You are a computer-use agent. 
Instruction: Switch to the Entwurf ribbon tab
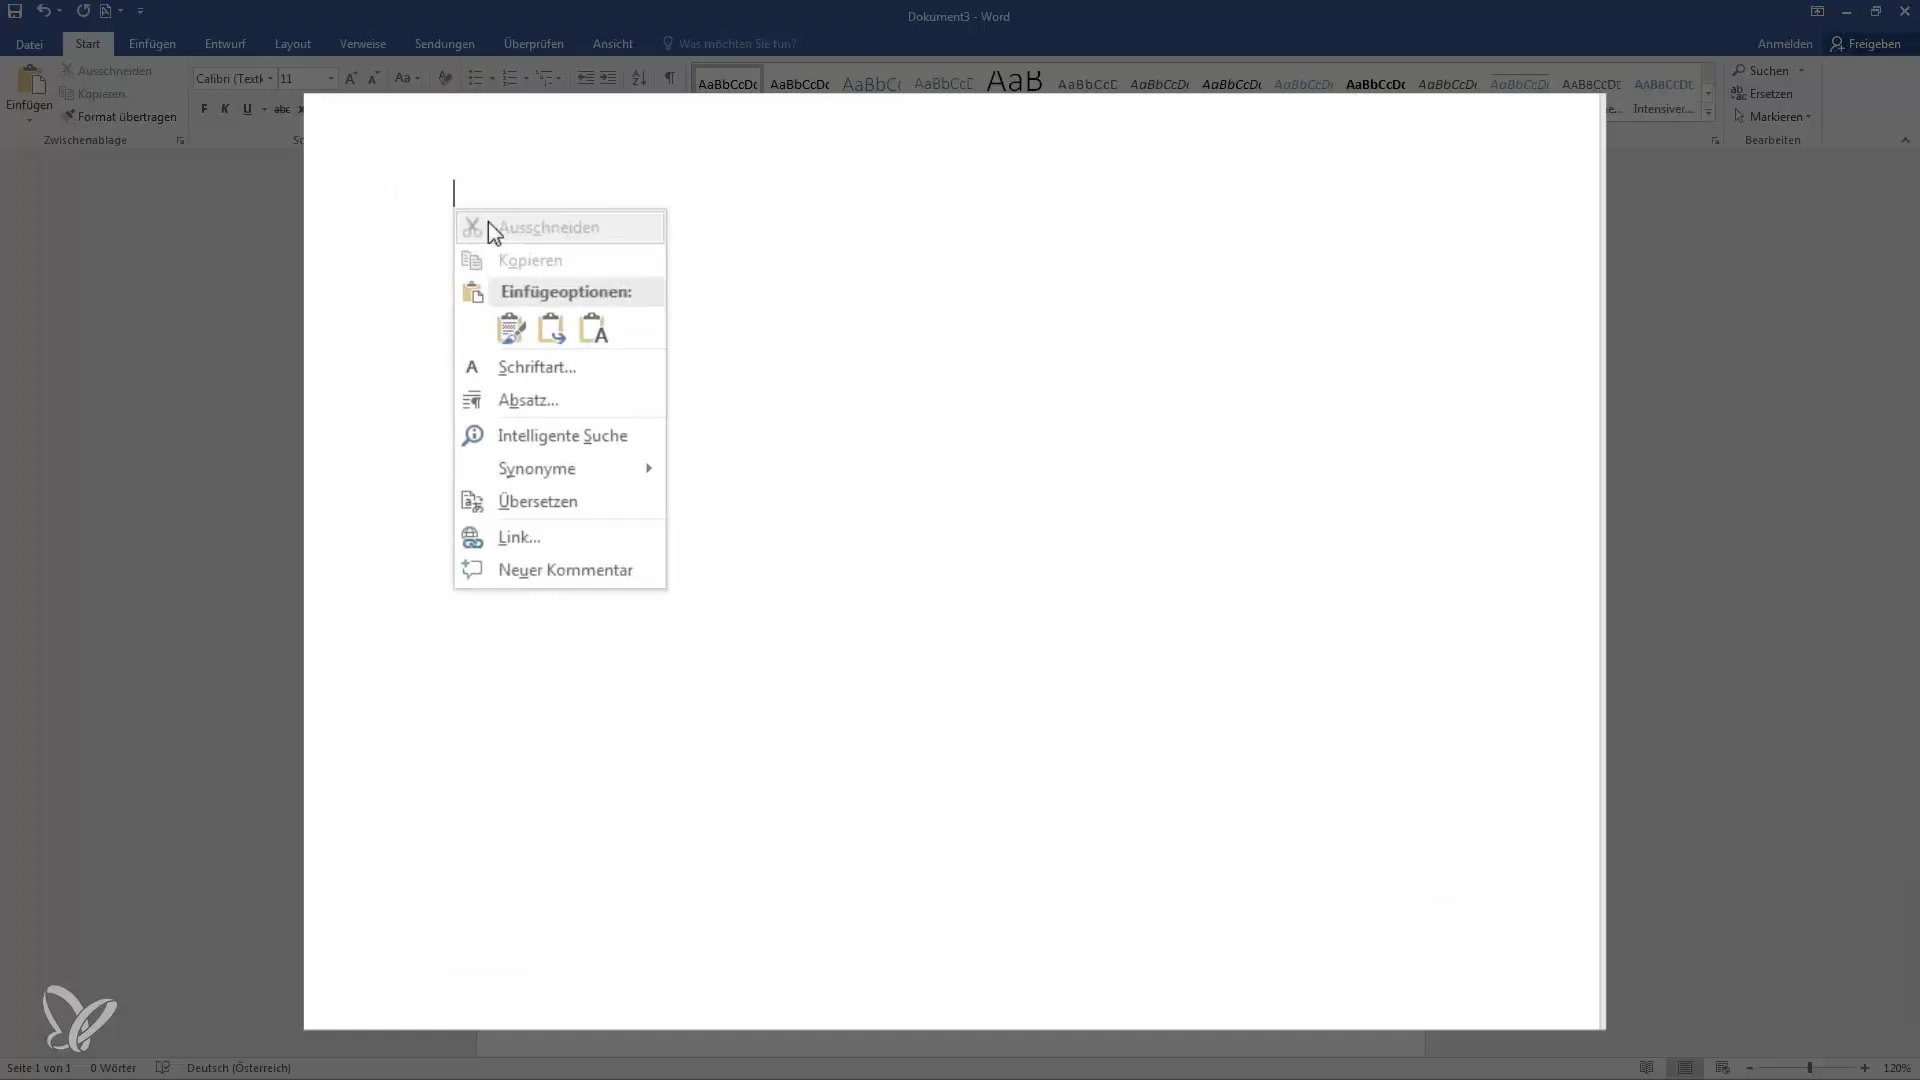[x=225, y=44]
